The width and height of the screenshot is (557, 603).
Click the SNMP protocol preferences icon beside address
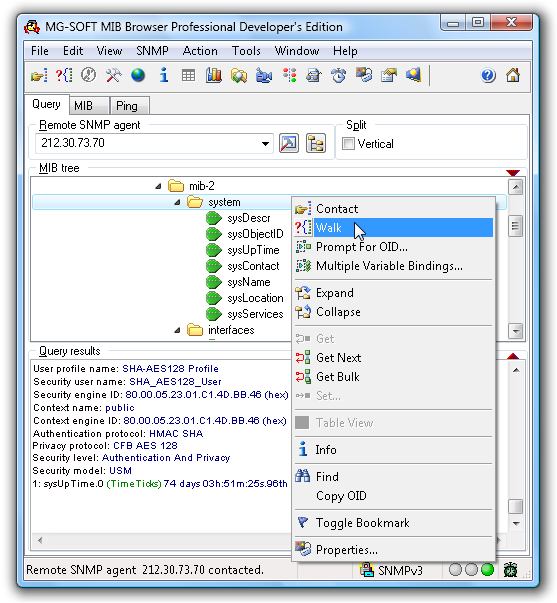coord(289,143)
